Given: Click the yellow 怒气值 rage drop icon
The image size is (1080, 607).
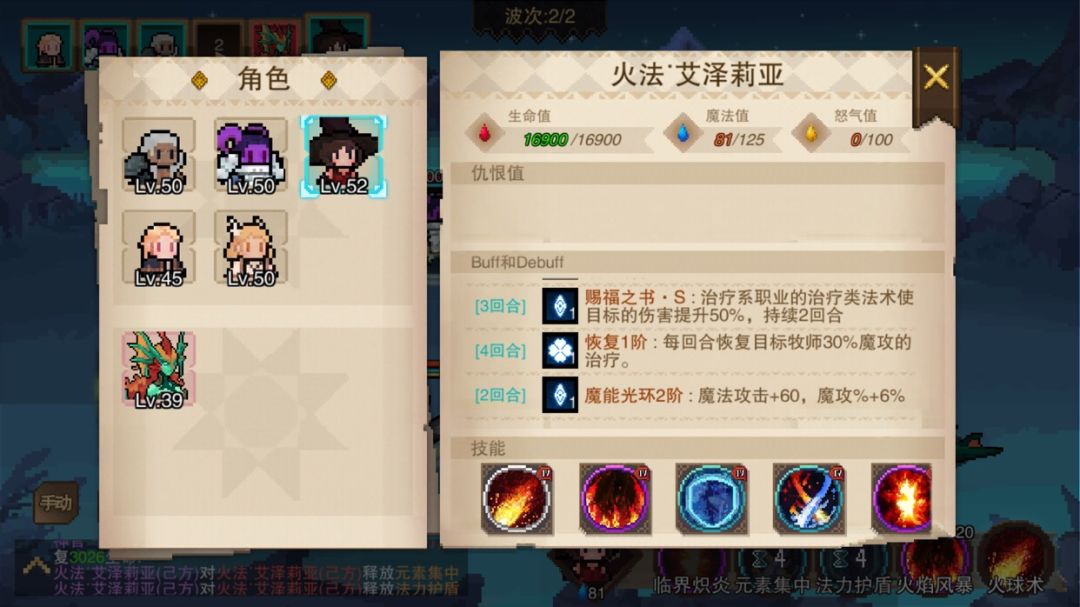Looking at the screenshot, I should click(x=811, y=132).
